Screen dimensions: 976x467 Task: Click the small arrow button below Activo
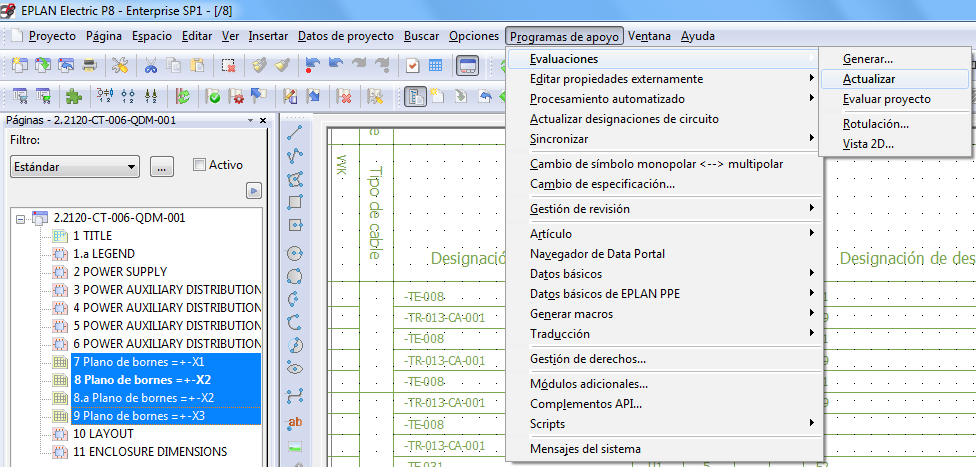[x=254, y=191]
